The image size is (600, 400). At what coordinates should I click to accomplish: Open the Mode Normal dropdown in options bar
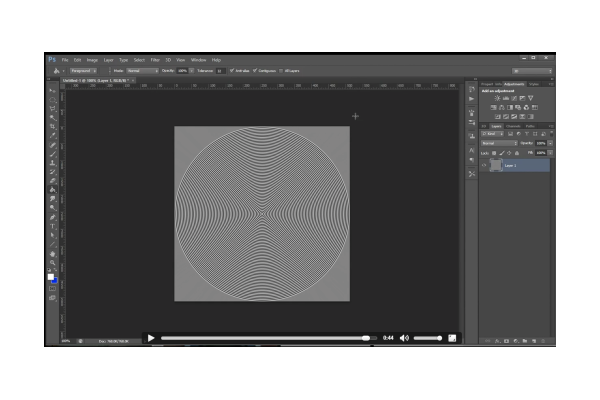pyautogui.click(x=142, y=71)
